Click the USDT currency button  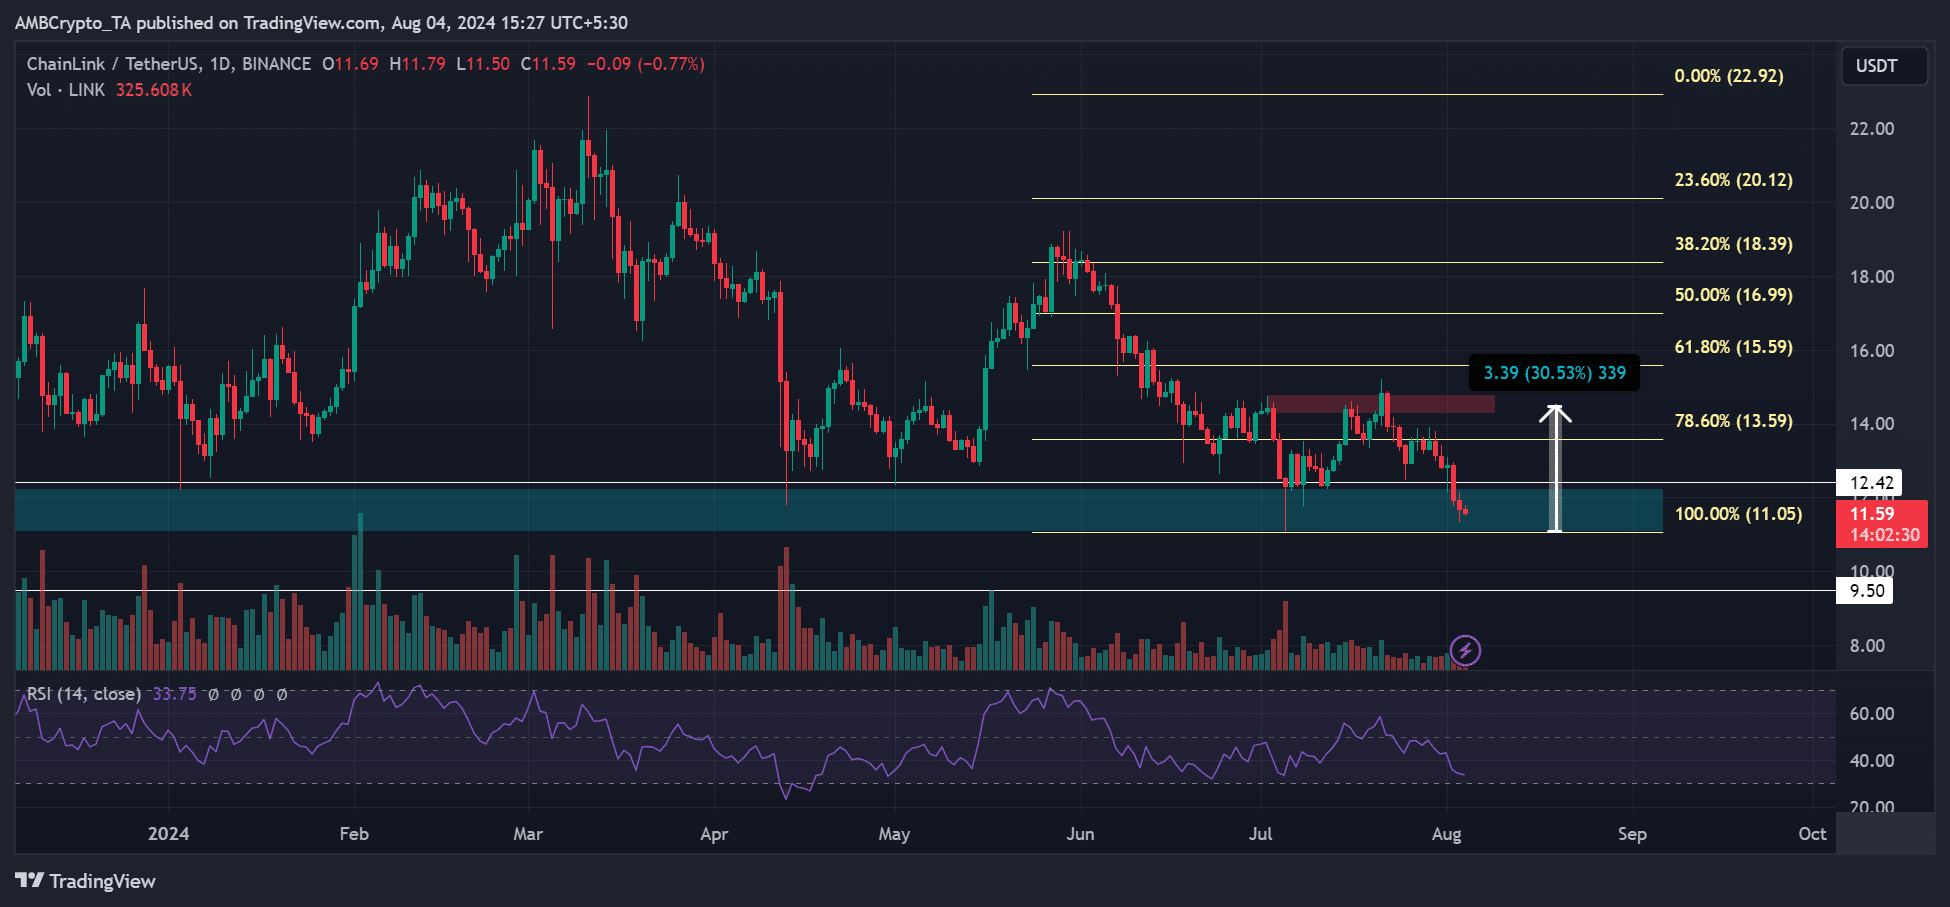(1884, 66)
